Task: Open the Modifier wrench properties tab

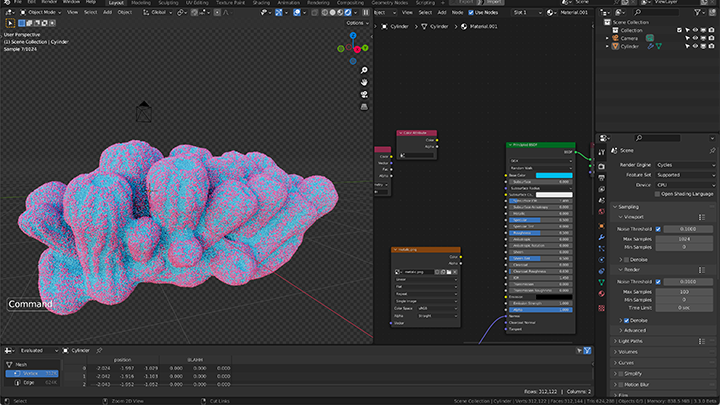Action: [x=602, y=237]
